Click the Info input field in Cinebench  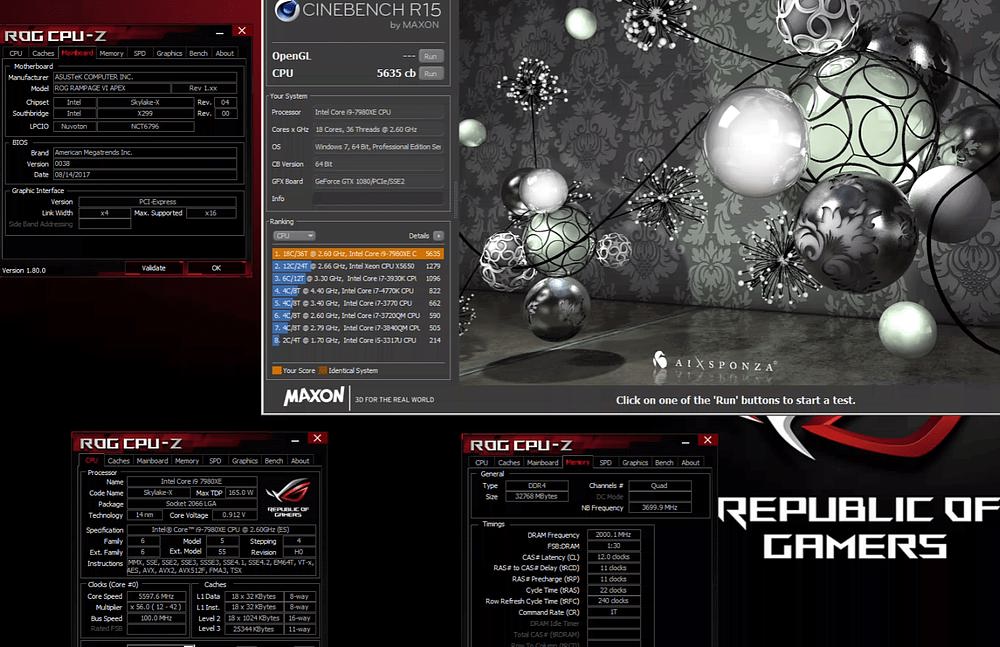(x=379, y=198)
